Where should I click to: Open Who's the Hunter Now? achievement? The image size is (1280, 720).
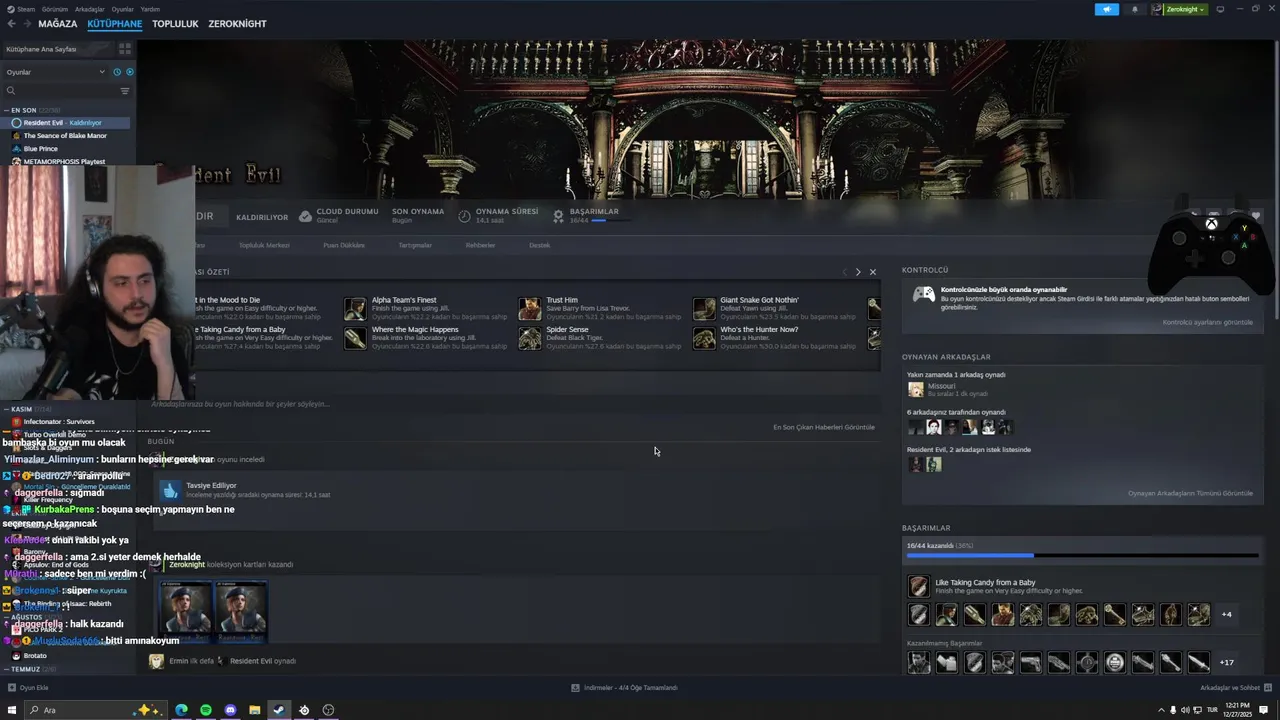coord(775,338)
